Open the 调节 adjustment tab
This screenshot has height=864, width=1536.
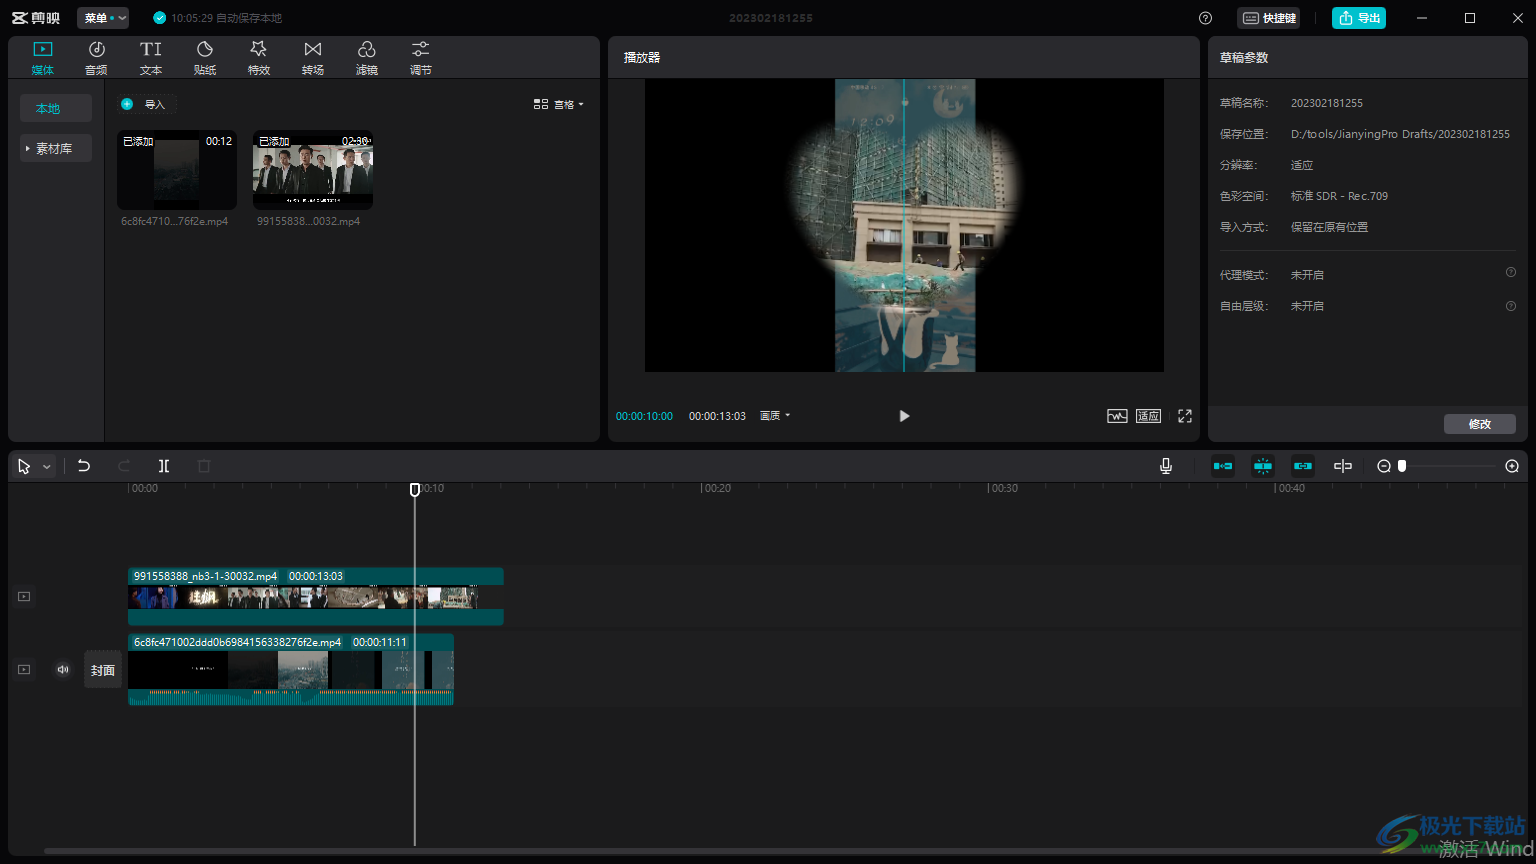click(421, 58)
